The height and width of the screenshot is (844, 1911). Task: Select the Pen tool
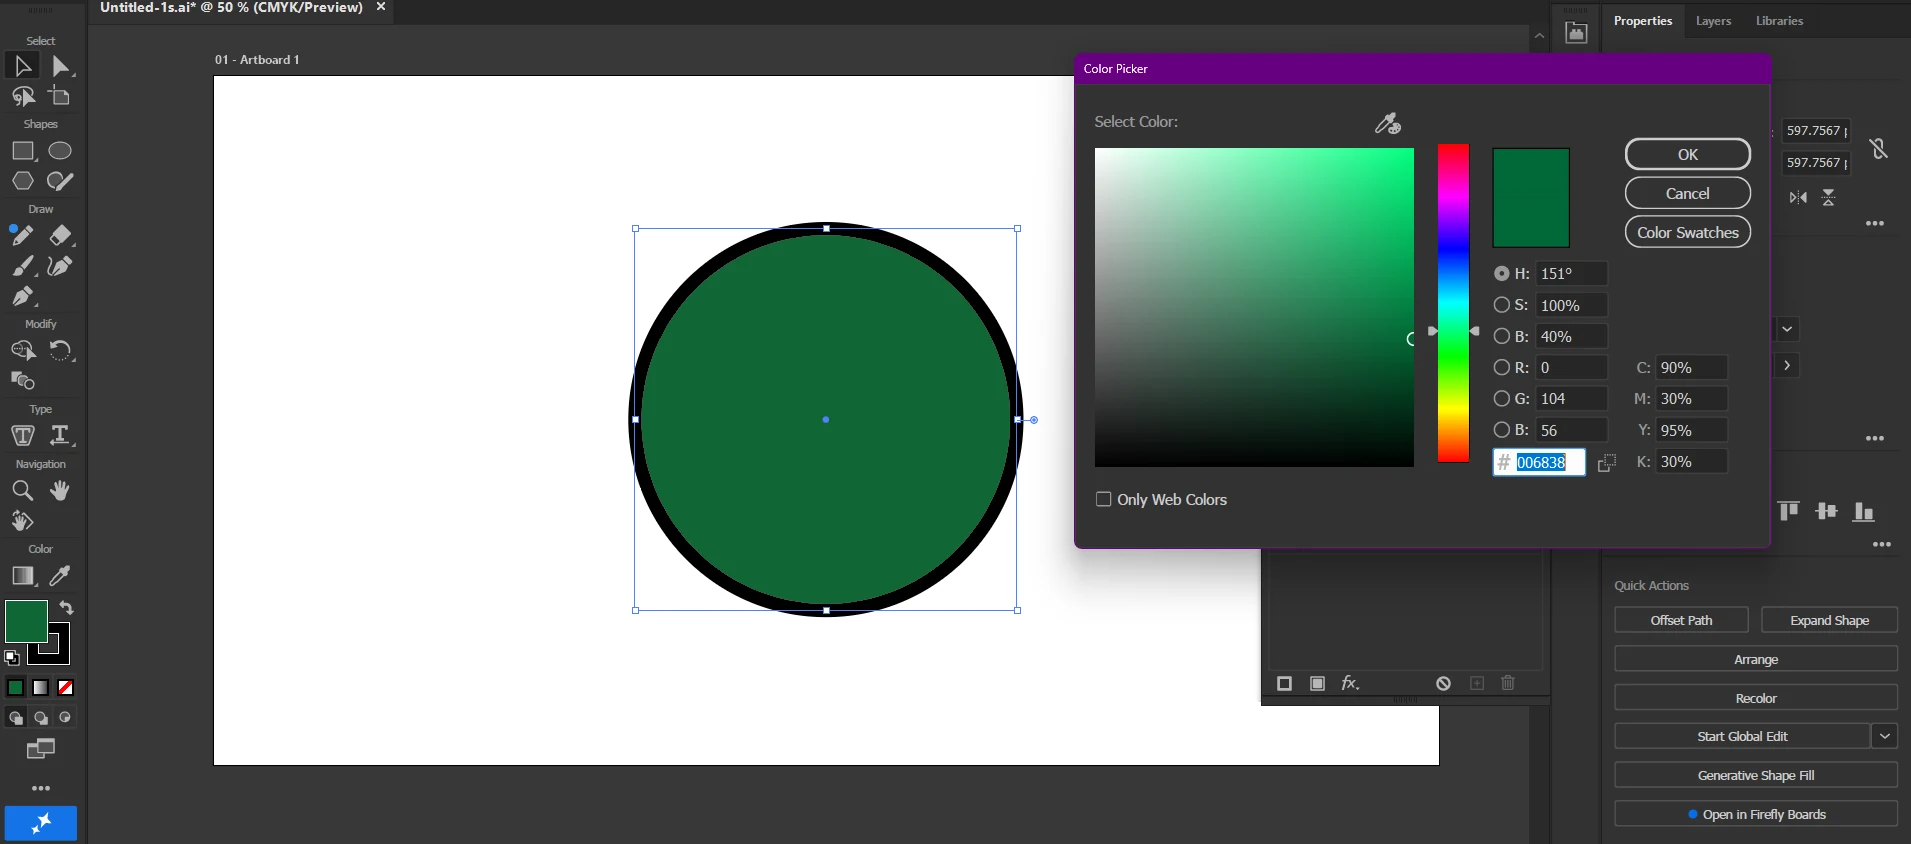coord(22,296)
